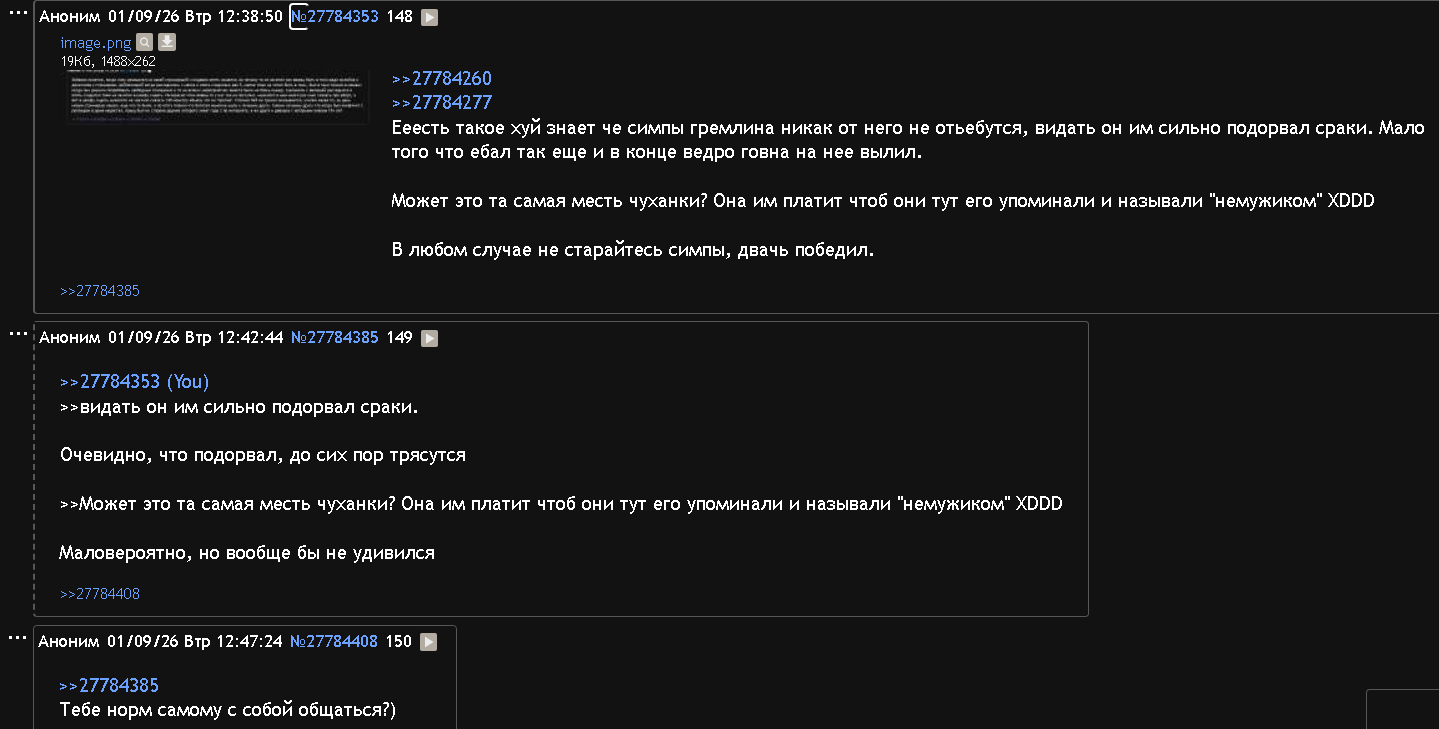
Task: Jump to reply >>27784385 below post 148
Action: (100, 291)
